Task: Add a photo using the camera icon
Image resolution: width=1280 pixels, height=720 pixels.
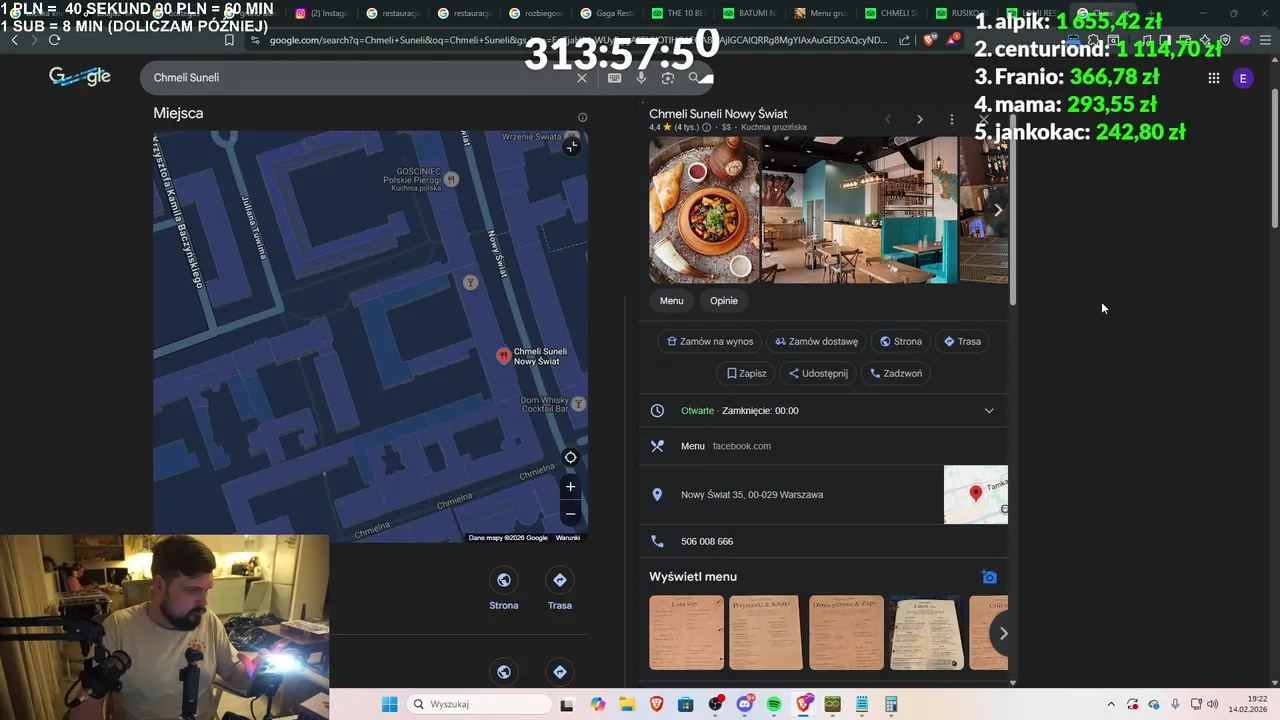Action: click(x=989, y=577)
